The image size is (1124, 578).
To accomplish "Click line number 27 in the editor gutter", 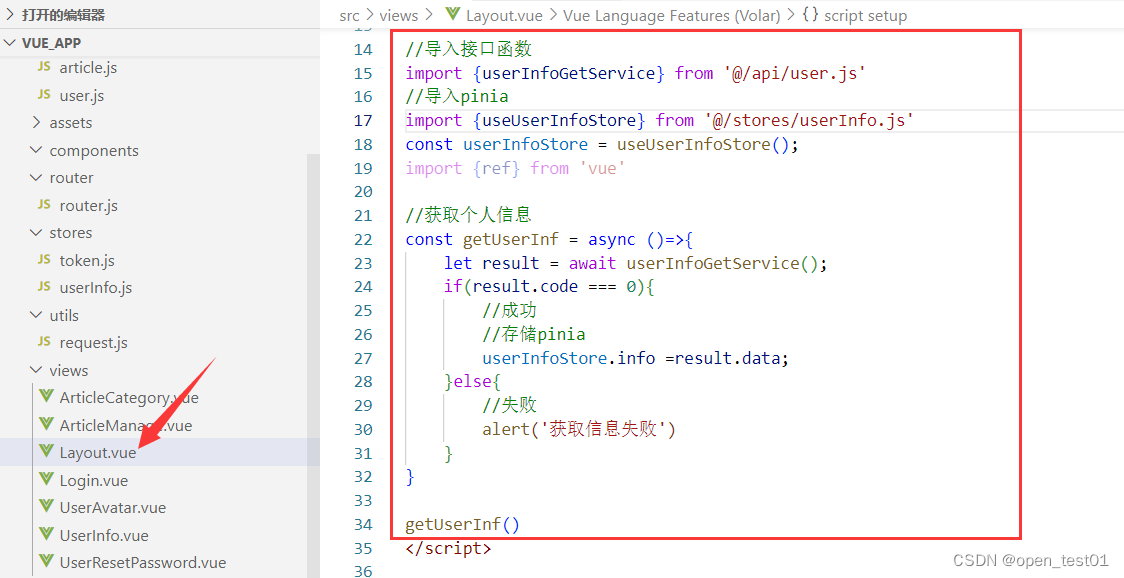I will pyautogui.click(x=362, y=357).
